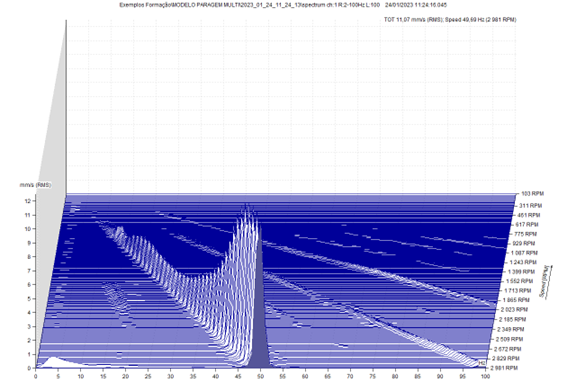Select the 103 RPM trace label
The width and height of the screenshot is (567, 382).
pos(533,194)
